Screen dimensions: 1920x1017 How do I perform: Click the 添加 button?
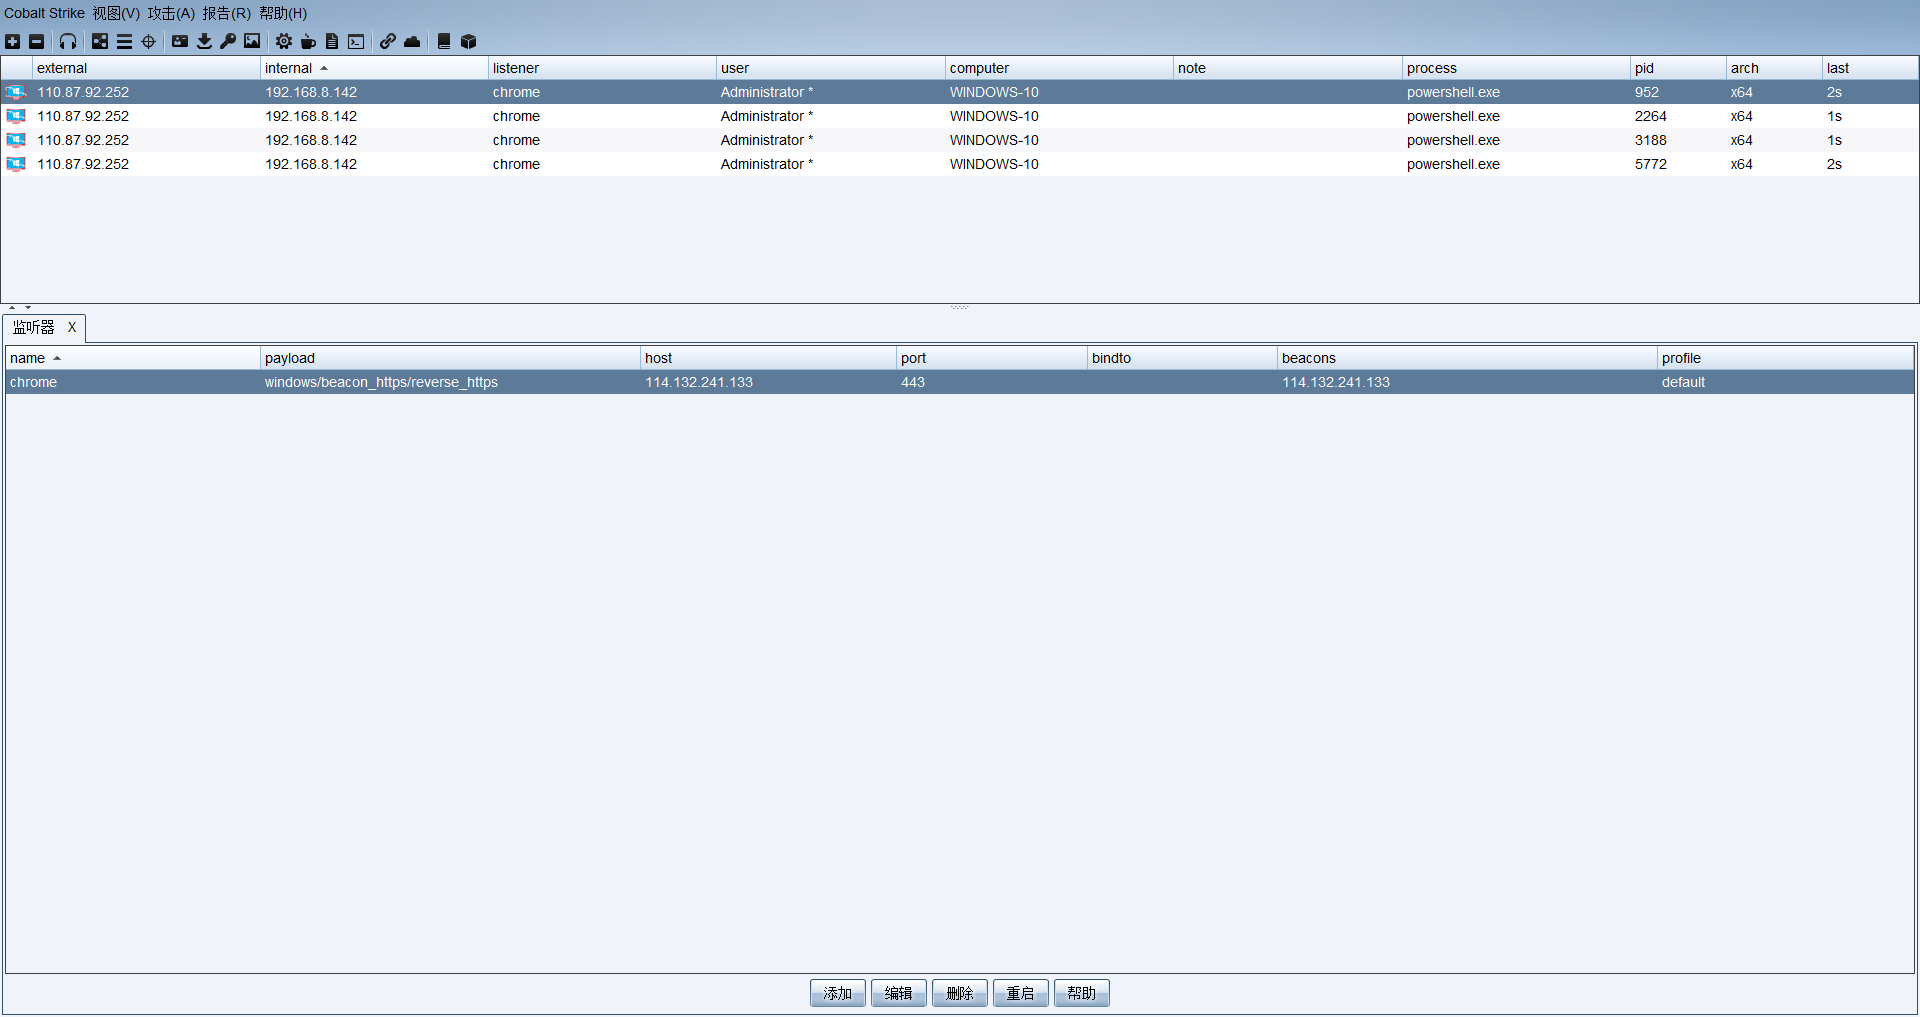click(838, 993)
